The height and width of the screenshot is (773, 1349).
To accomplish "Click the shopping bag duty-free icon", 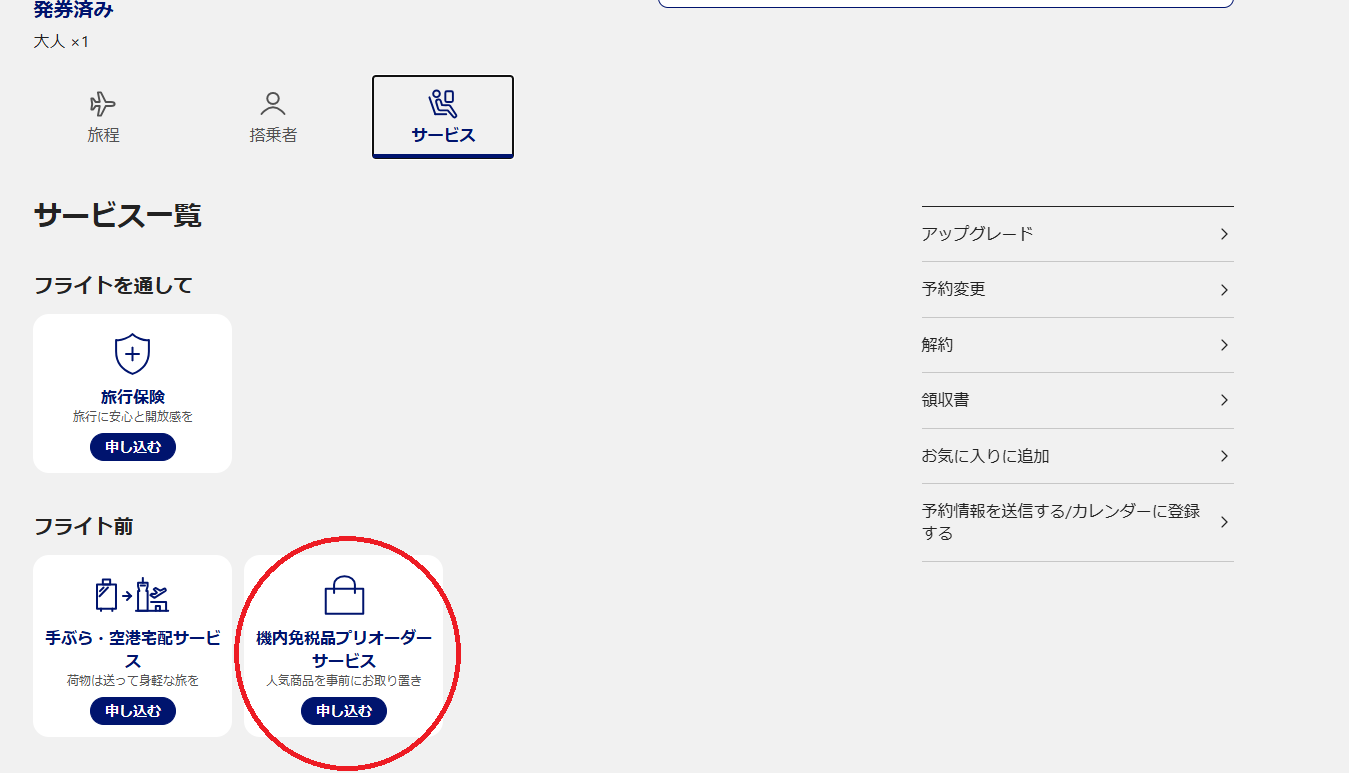I will [x=344, y=595].
